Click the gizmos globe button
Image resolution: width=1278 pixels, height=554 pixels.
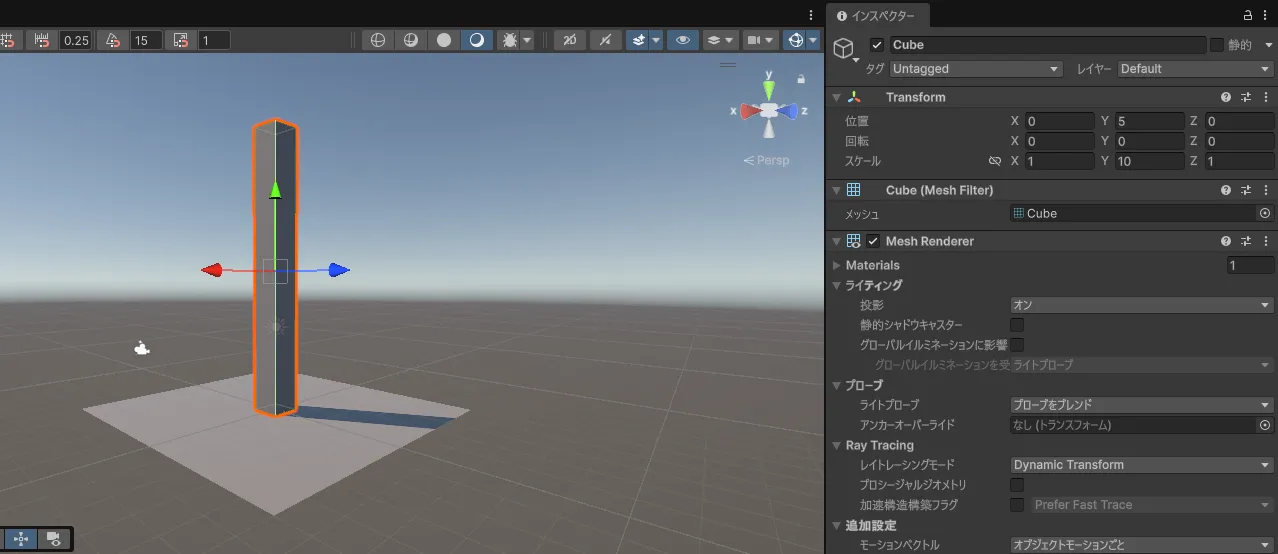tap(795, 40)
